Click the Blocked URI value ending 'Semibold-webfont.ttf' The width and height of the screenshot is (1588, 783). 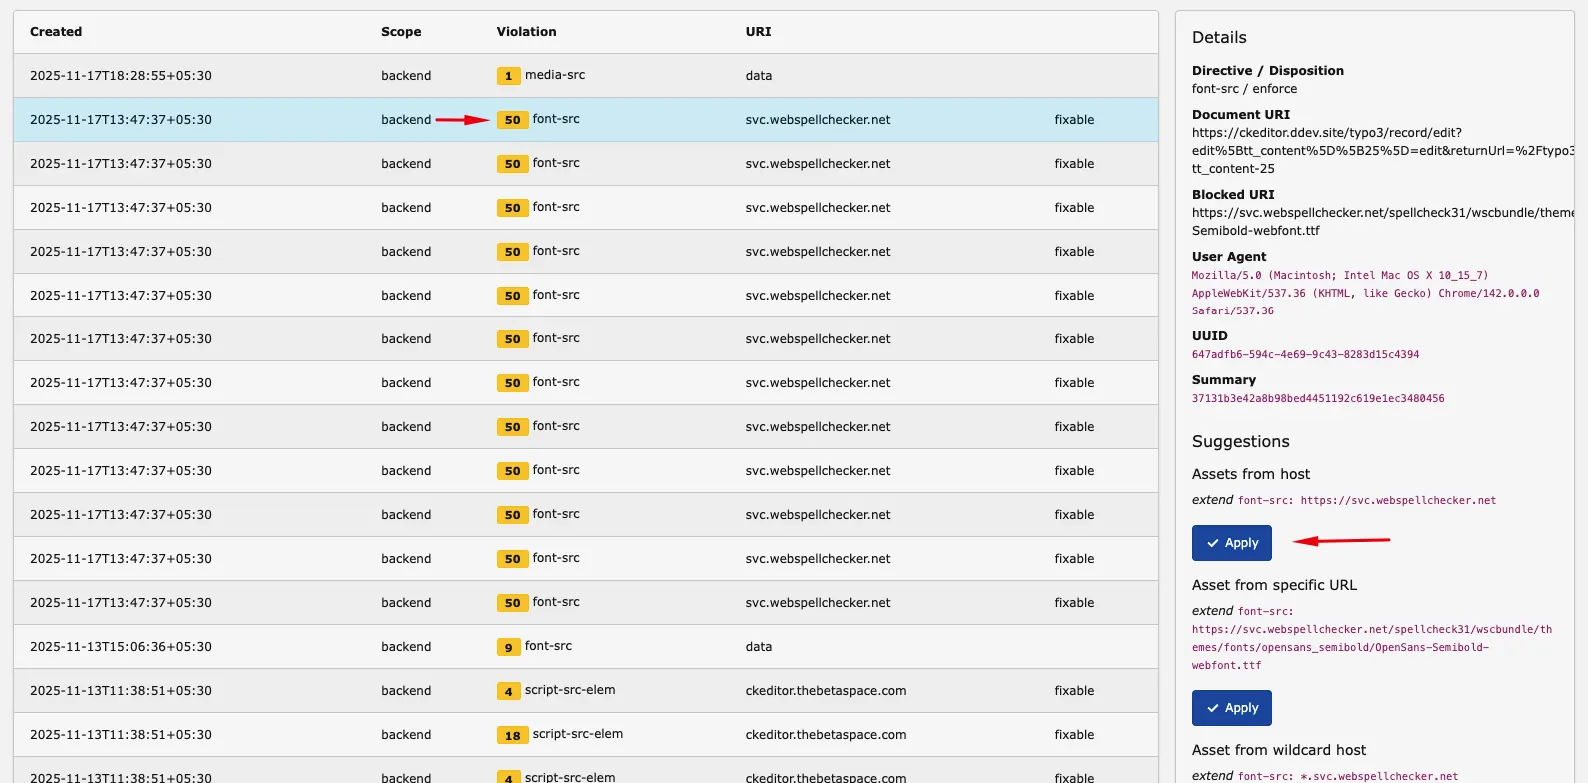point(1383,222)
